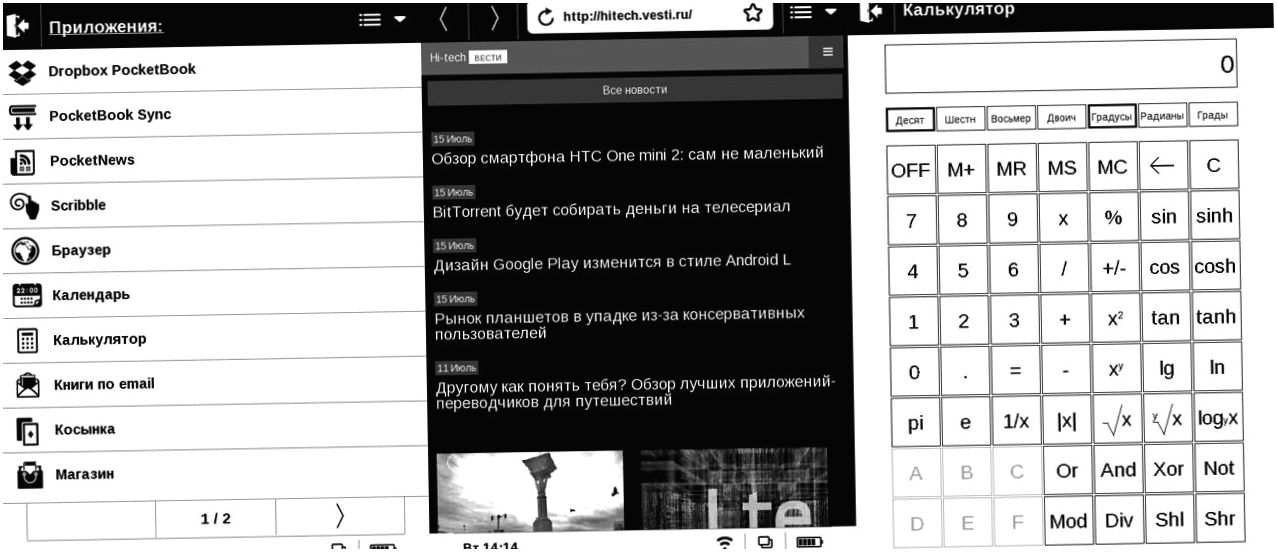This screenshot has height=552, width=1277.
Task: Click the Xor logic key
Action: (1167, 469)
